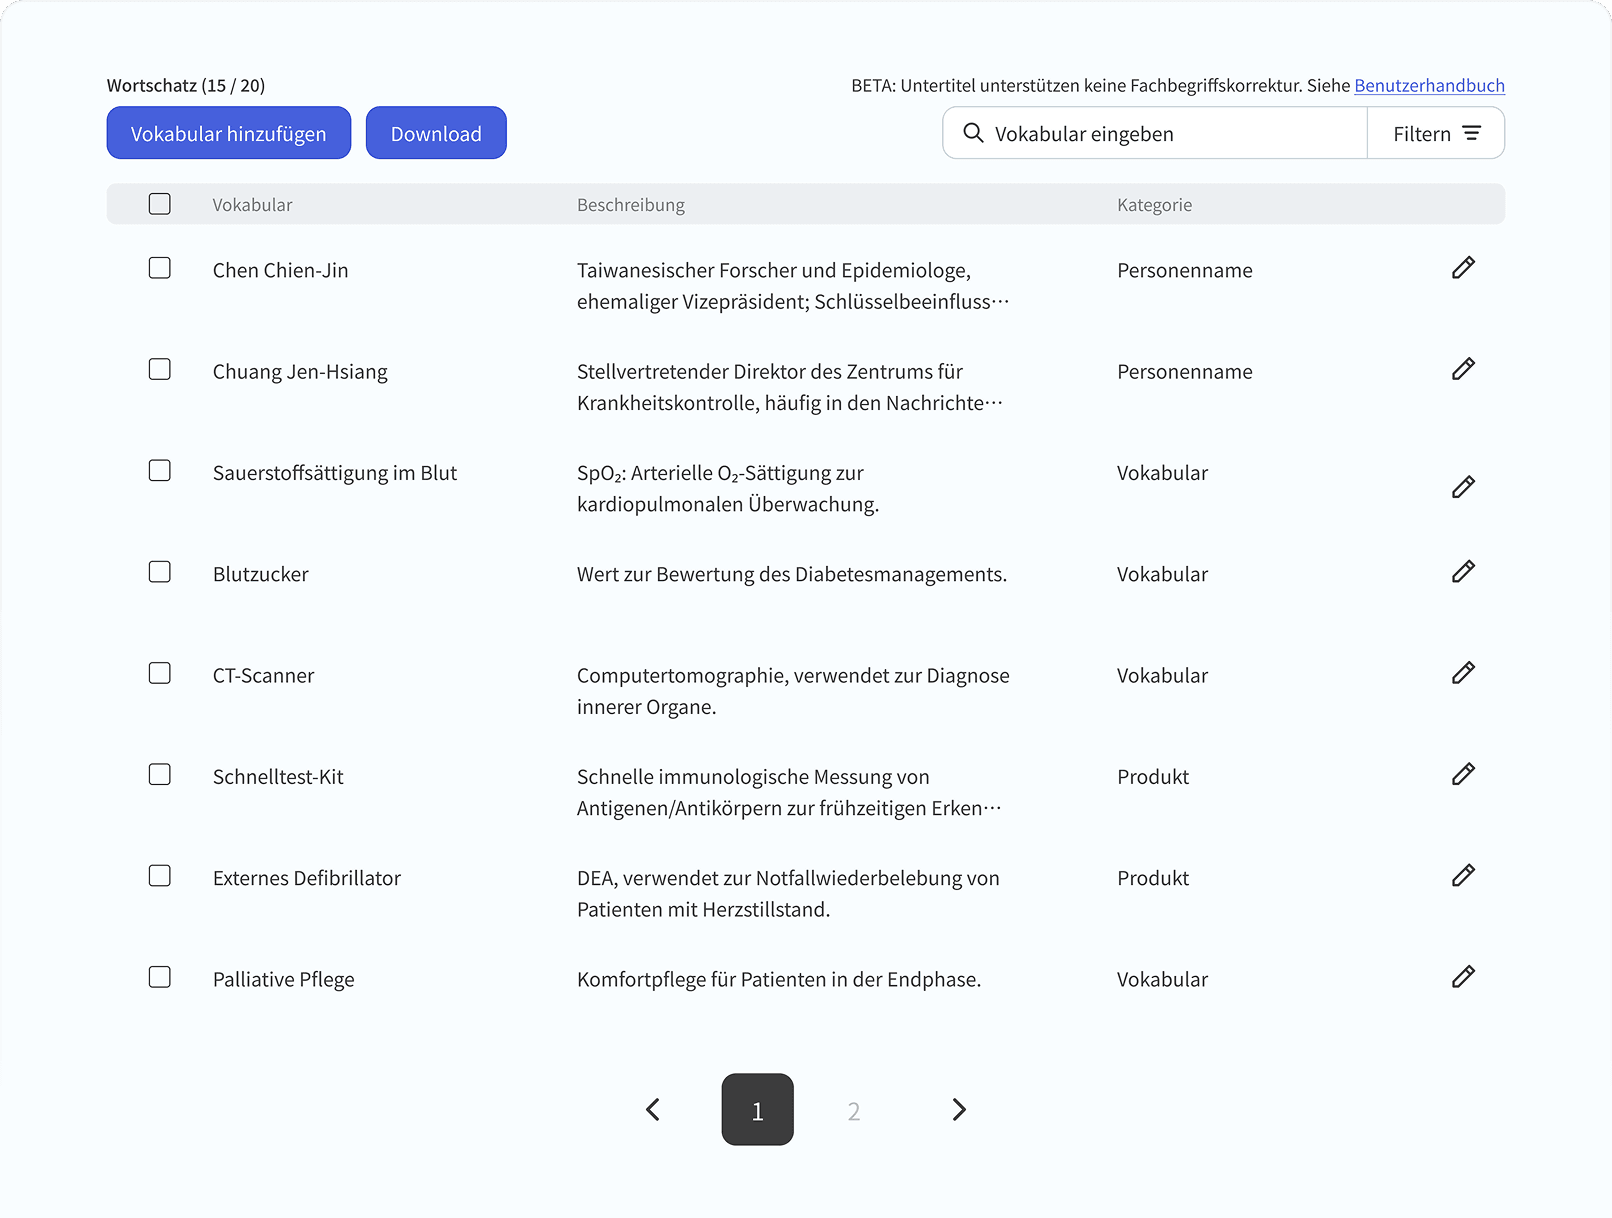Click pencil icon for Chuang Jen-Hsiang

[1463, 369]
